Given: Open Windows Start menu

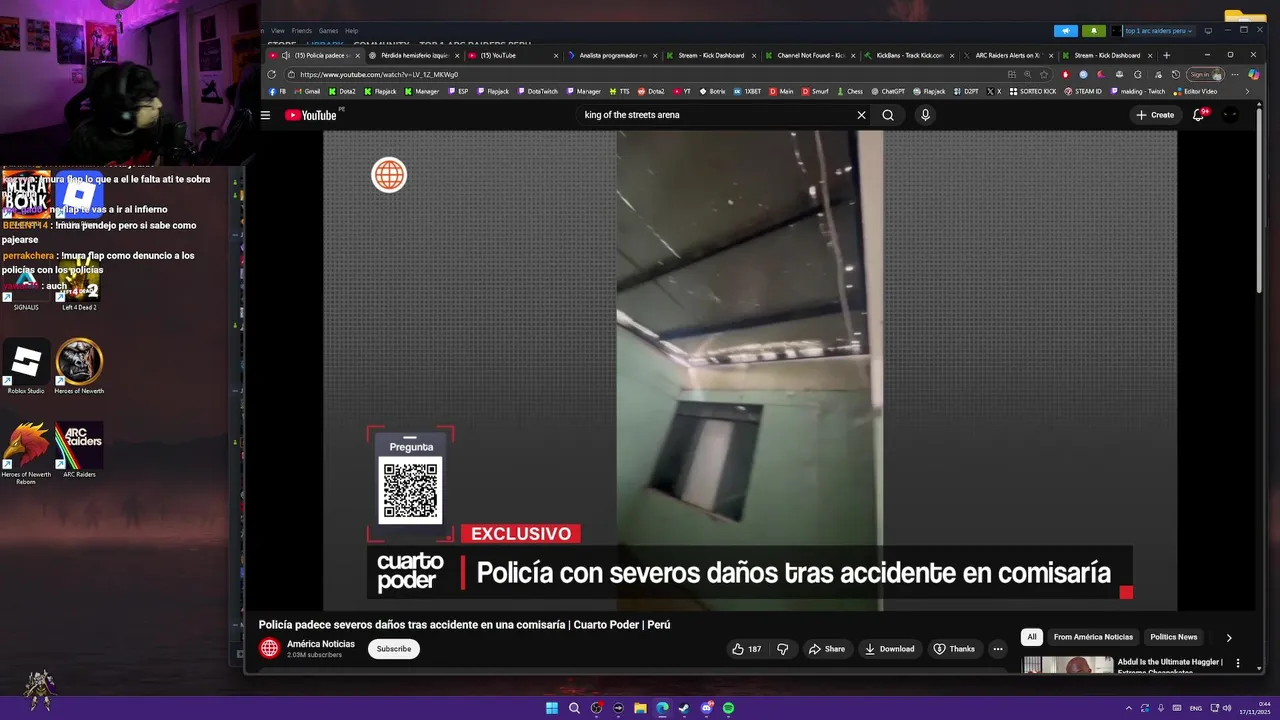Looking at the screenshot, I should coord(552,708).
